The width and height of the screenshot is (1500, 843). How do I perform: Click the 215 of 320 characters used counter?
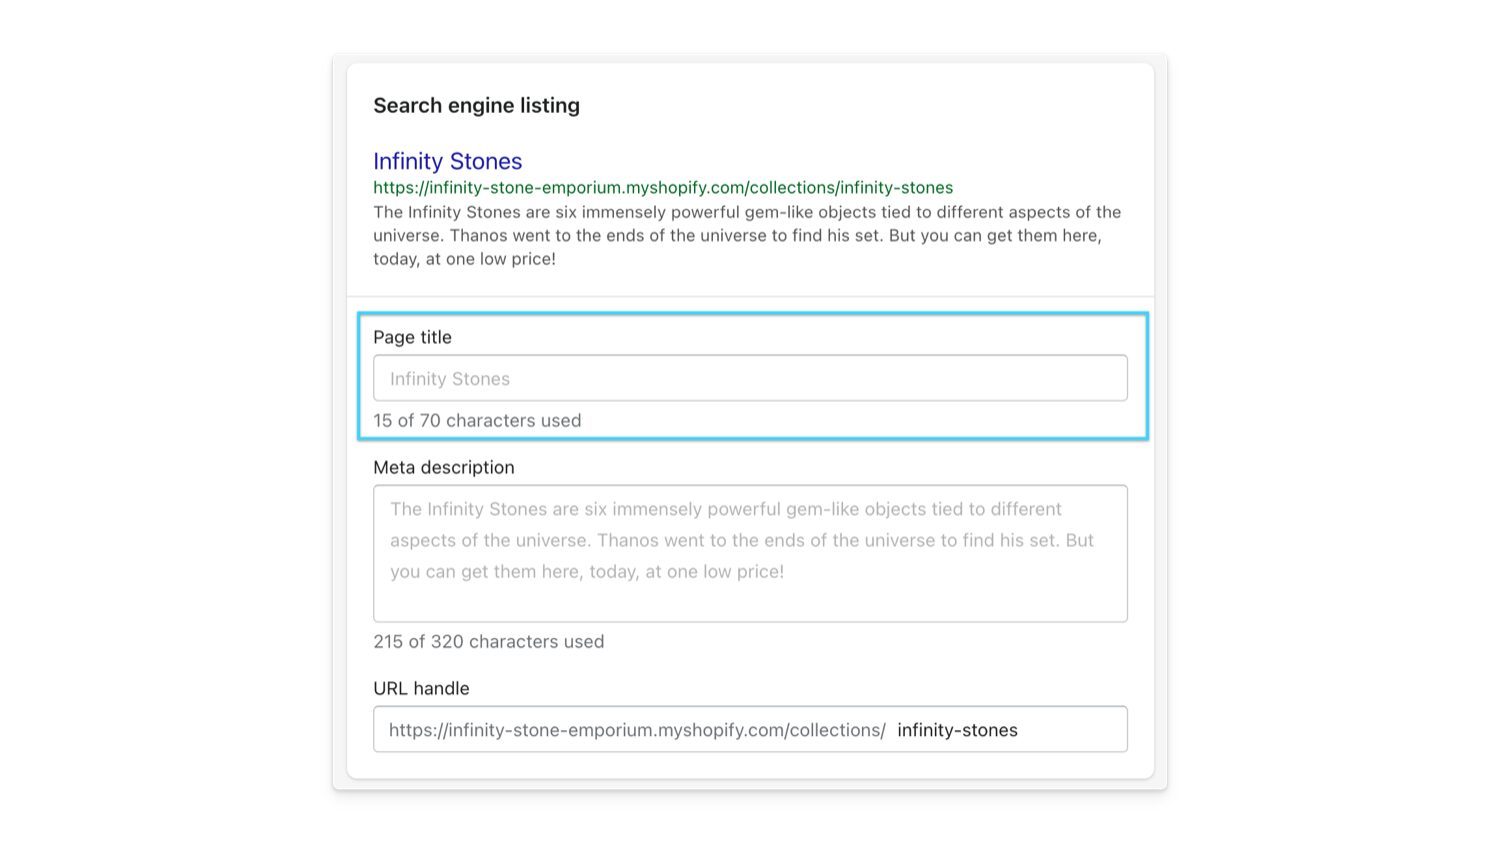(489, 641)
